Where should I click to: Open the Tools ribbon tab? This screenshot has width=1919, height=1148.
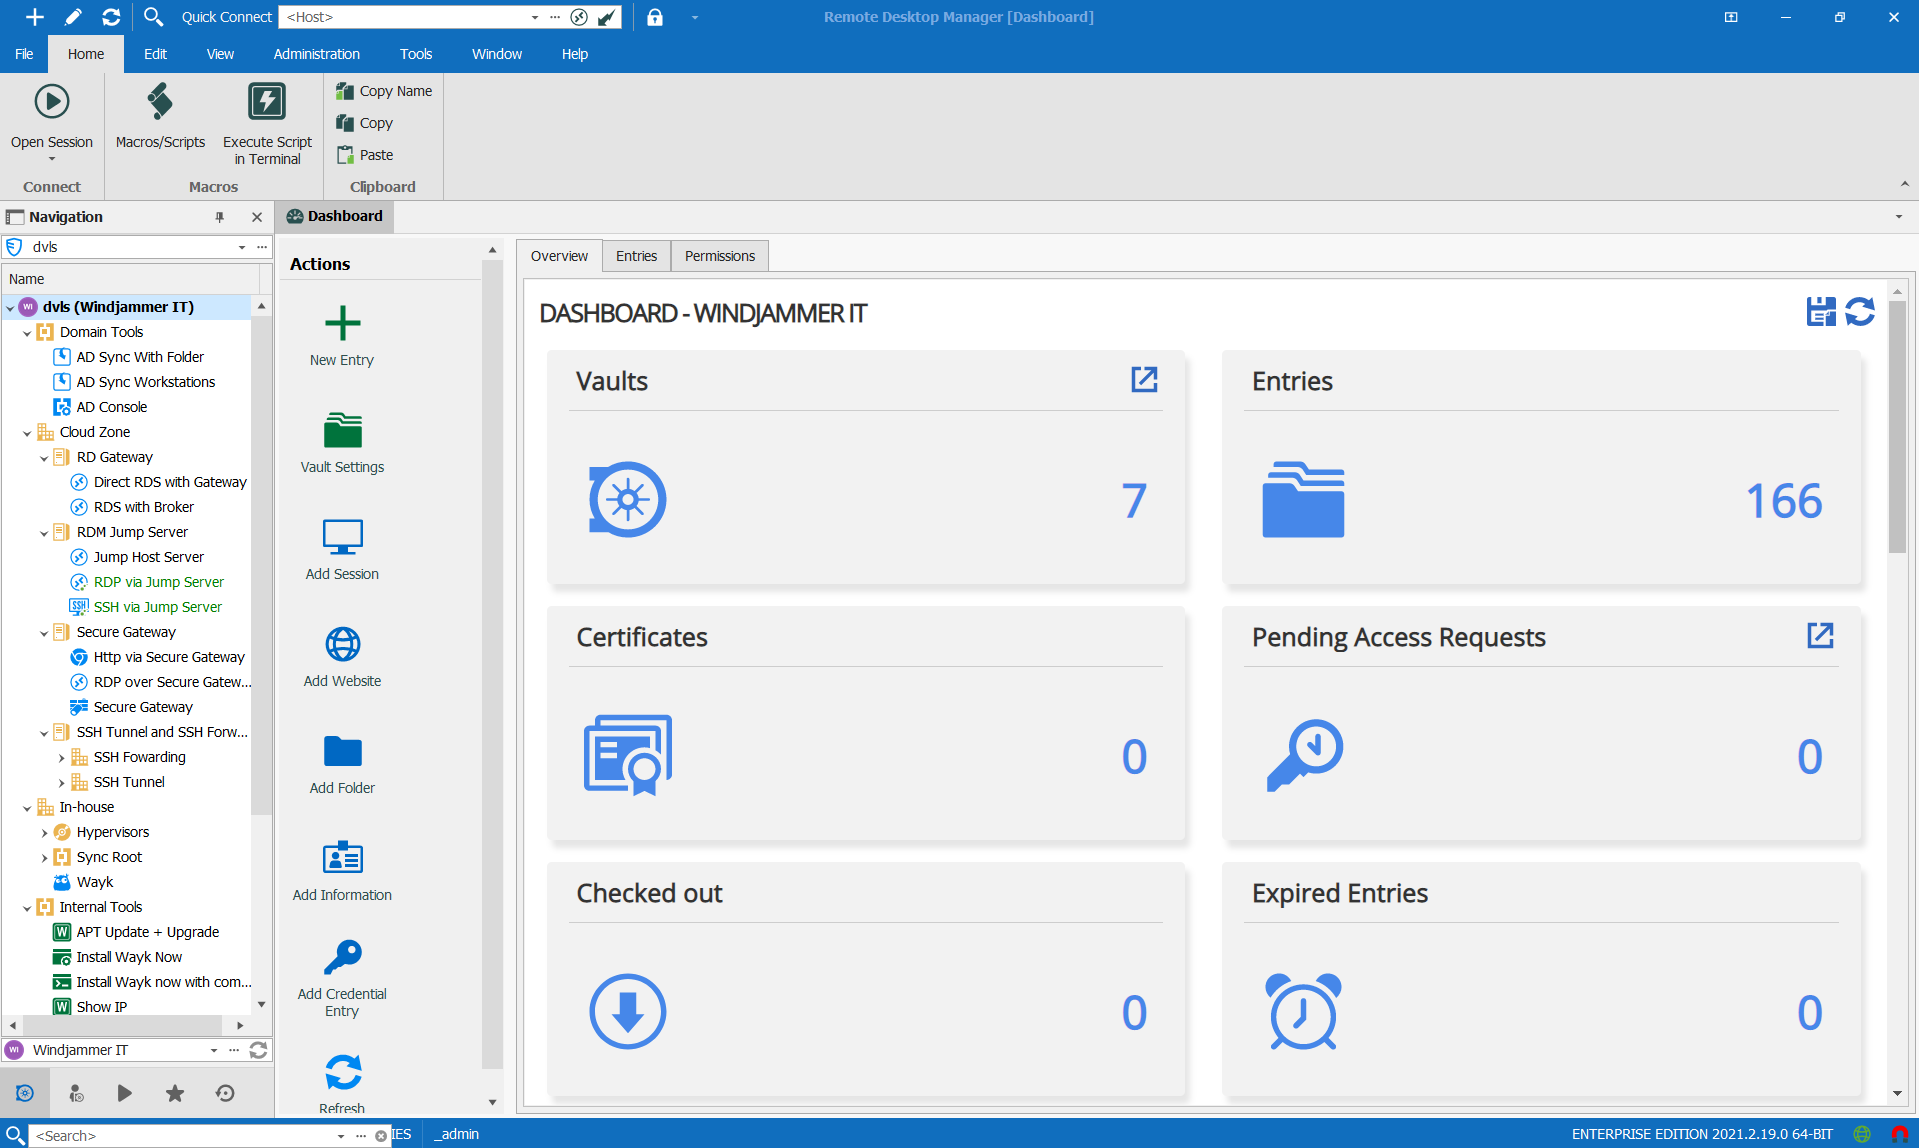[416, 54]
